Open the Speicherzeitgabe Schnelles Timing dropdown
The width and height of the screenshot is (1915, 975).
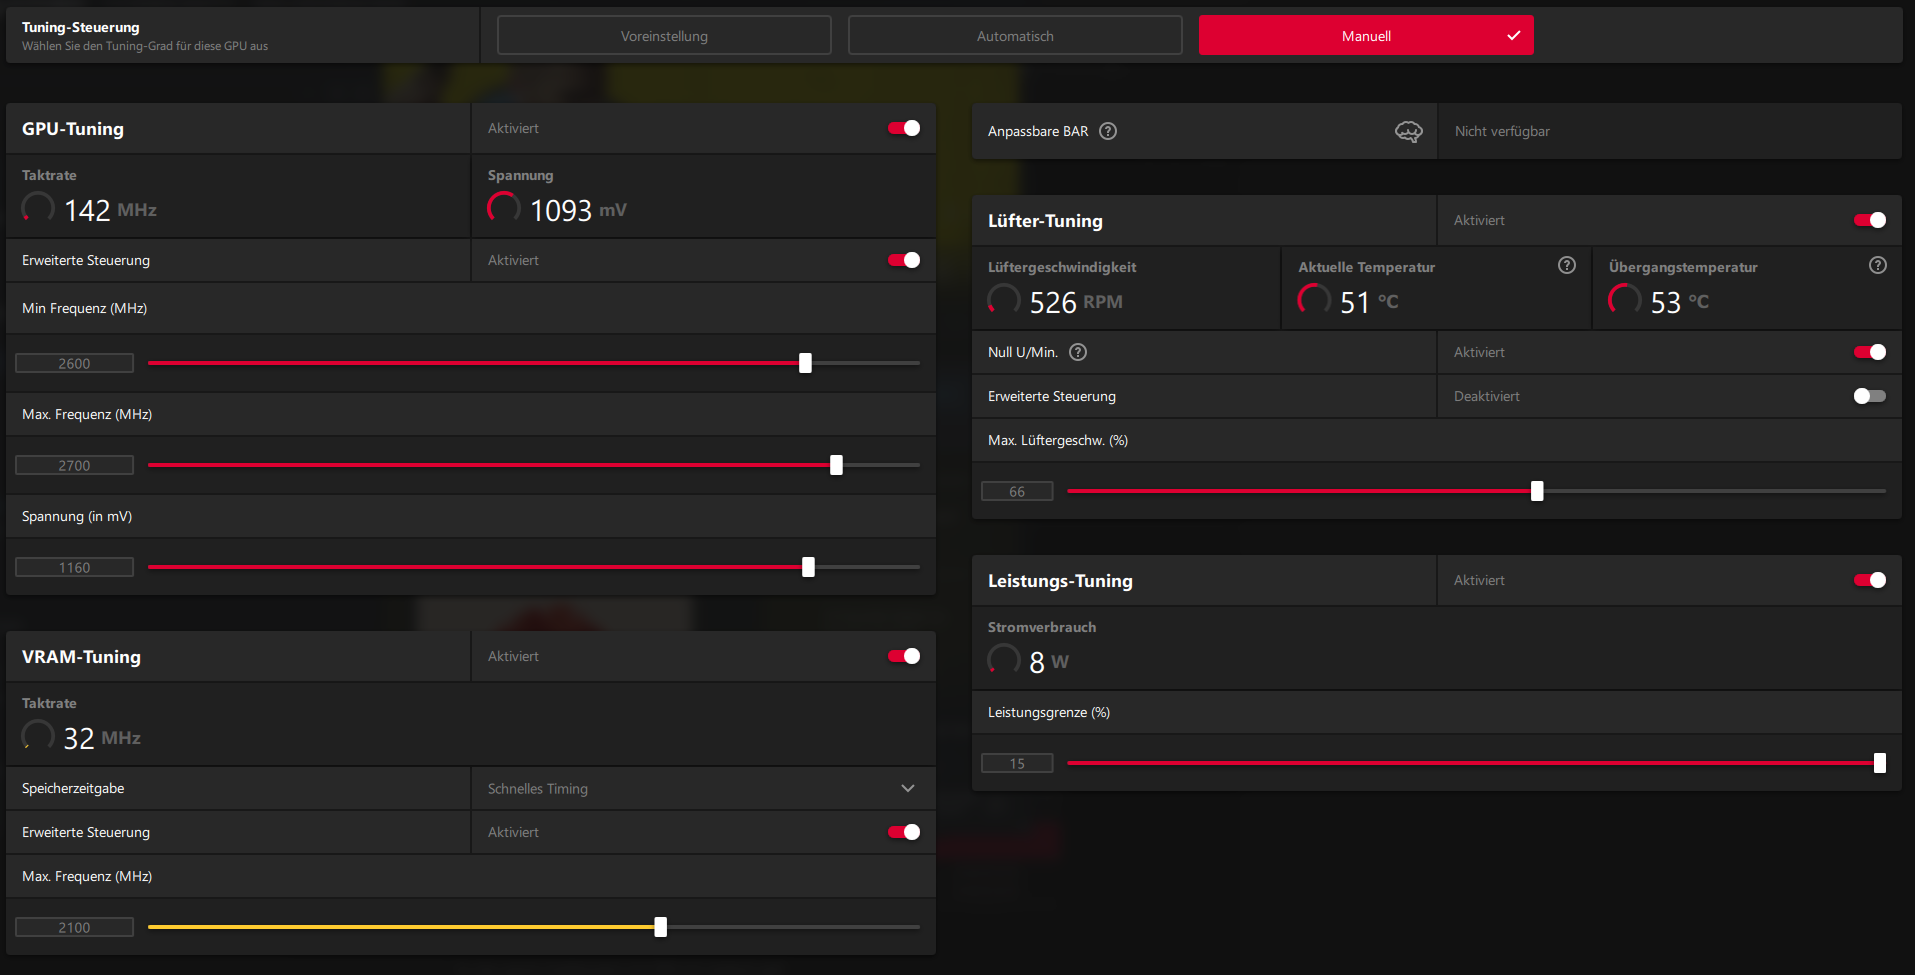coord(703,788)
